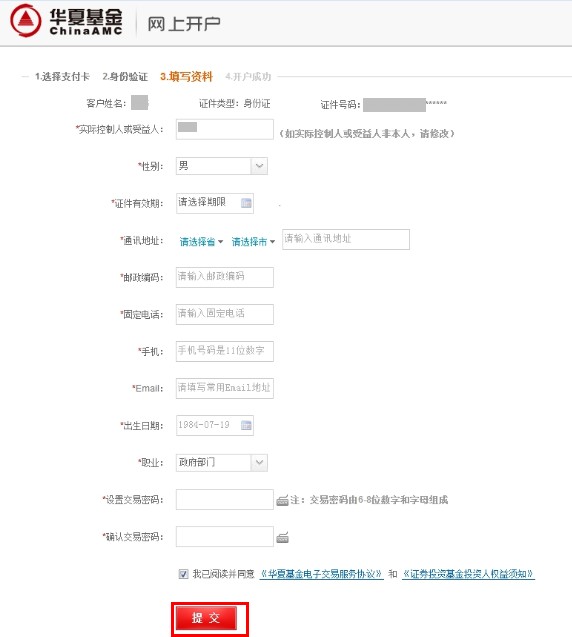This screenshot has height=637, width=572.
Task: Open the calendar icon for 证件有效期
Action: 246,203
